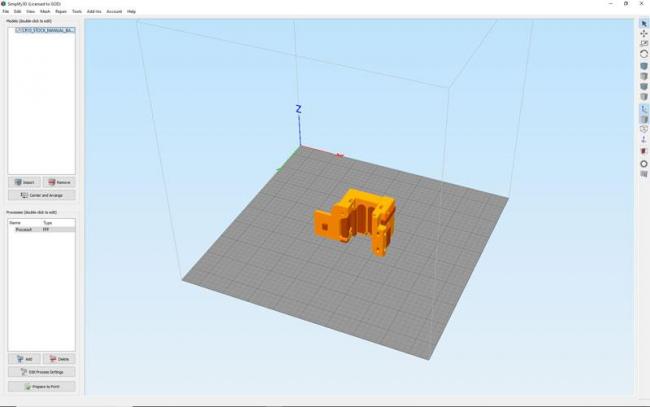Click Center and Arrange button
The height and width of the screenshot is (407, 650).
(41, 195)
